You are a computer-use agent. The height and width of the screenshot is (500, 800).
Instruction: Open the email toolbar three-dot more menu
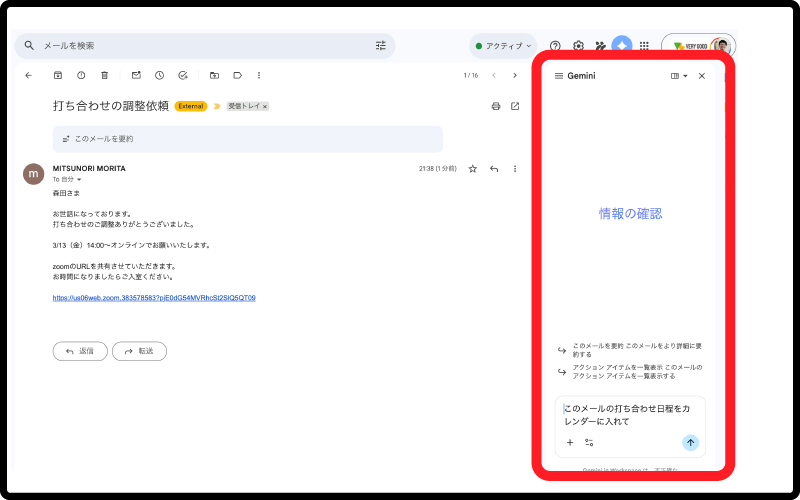tap(259, 75)
